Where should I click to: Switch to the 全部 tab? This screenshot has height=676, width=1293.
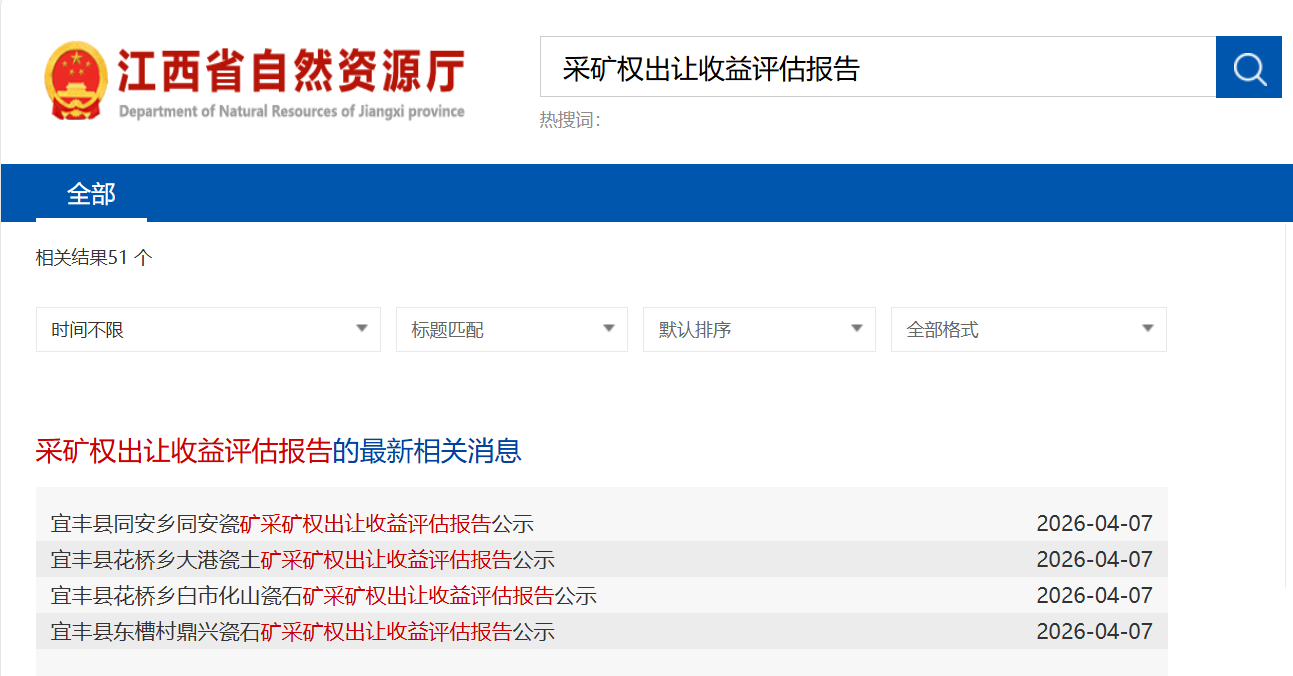(90, 192)
